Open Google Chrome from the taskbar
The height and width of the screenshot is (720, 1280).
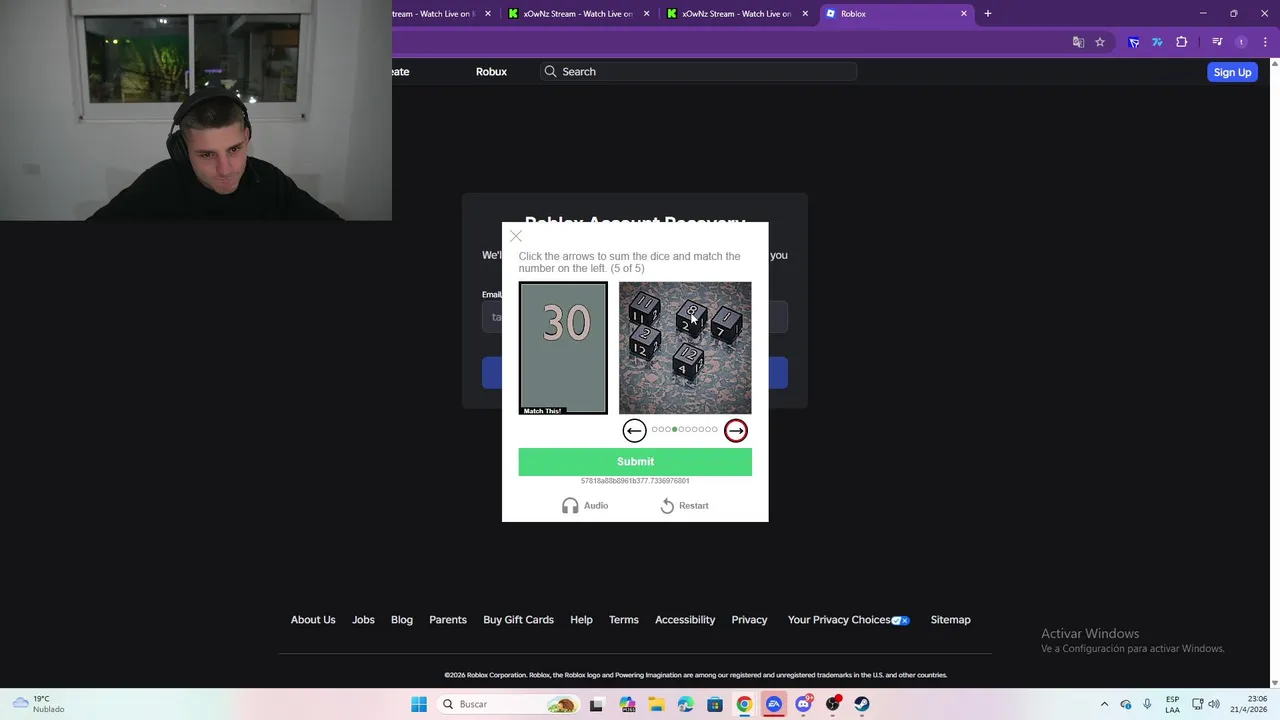(x=744, y=704)
